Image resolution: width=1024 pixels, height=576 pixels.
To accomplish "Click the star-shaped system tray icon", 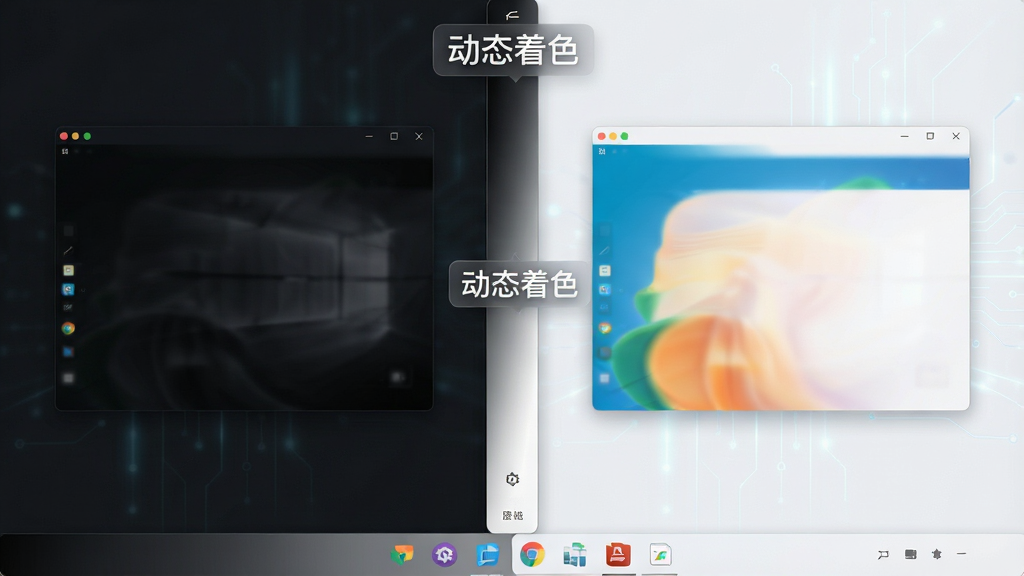I will point(936,554).
